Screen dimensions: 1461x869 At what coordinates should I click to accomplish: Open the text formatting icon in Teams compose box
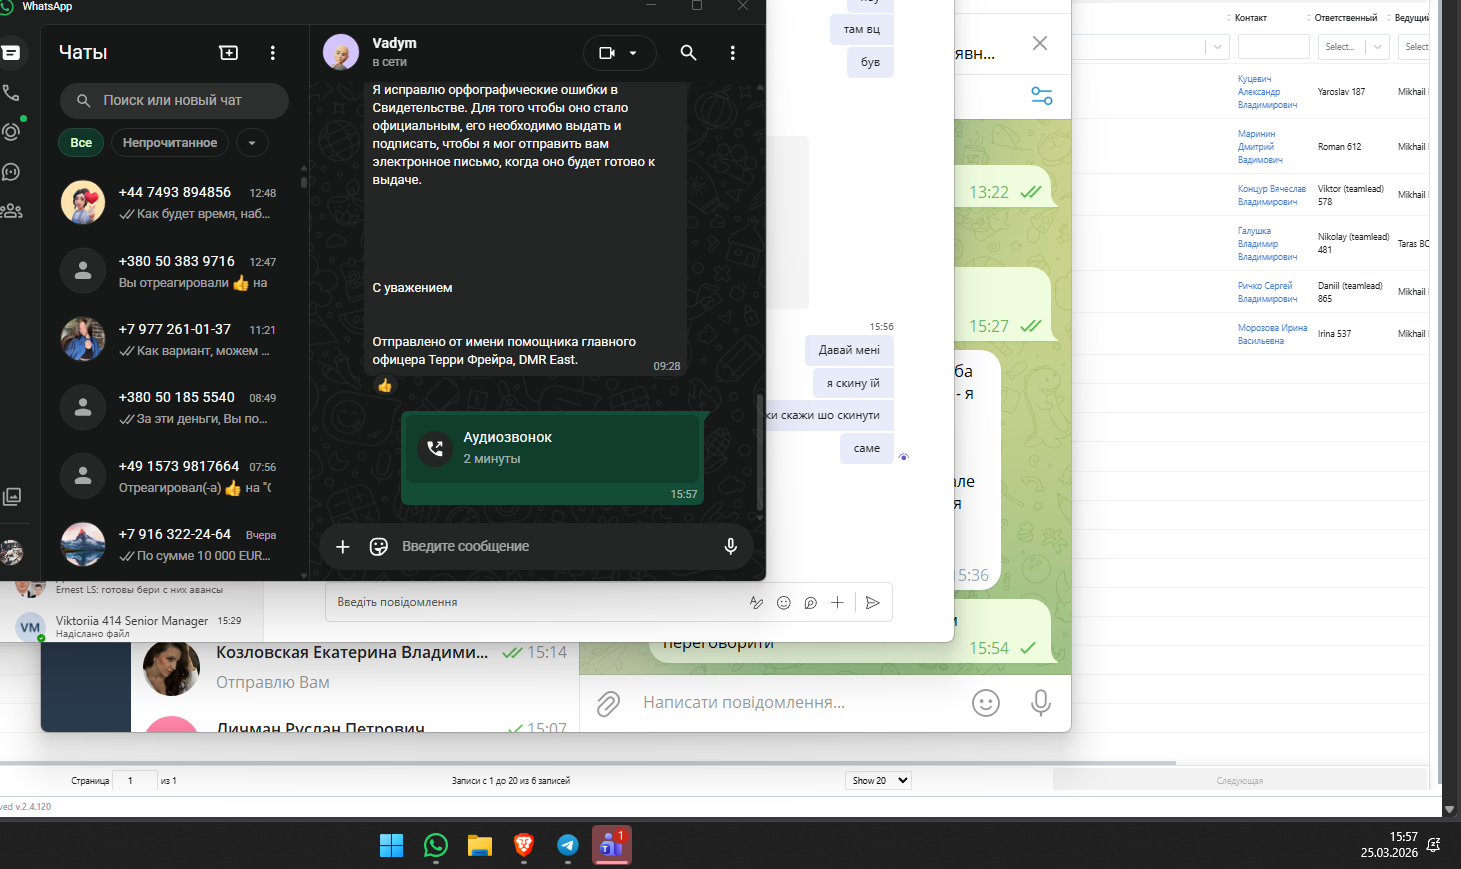point(757,603)
